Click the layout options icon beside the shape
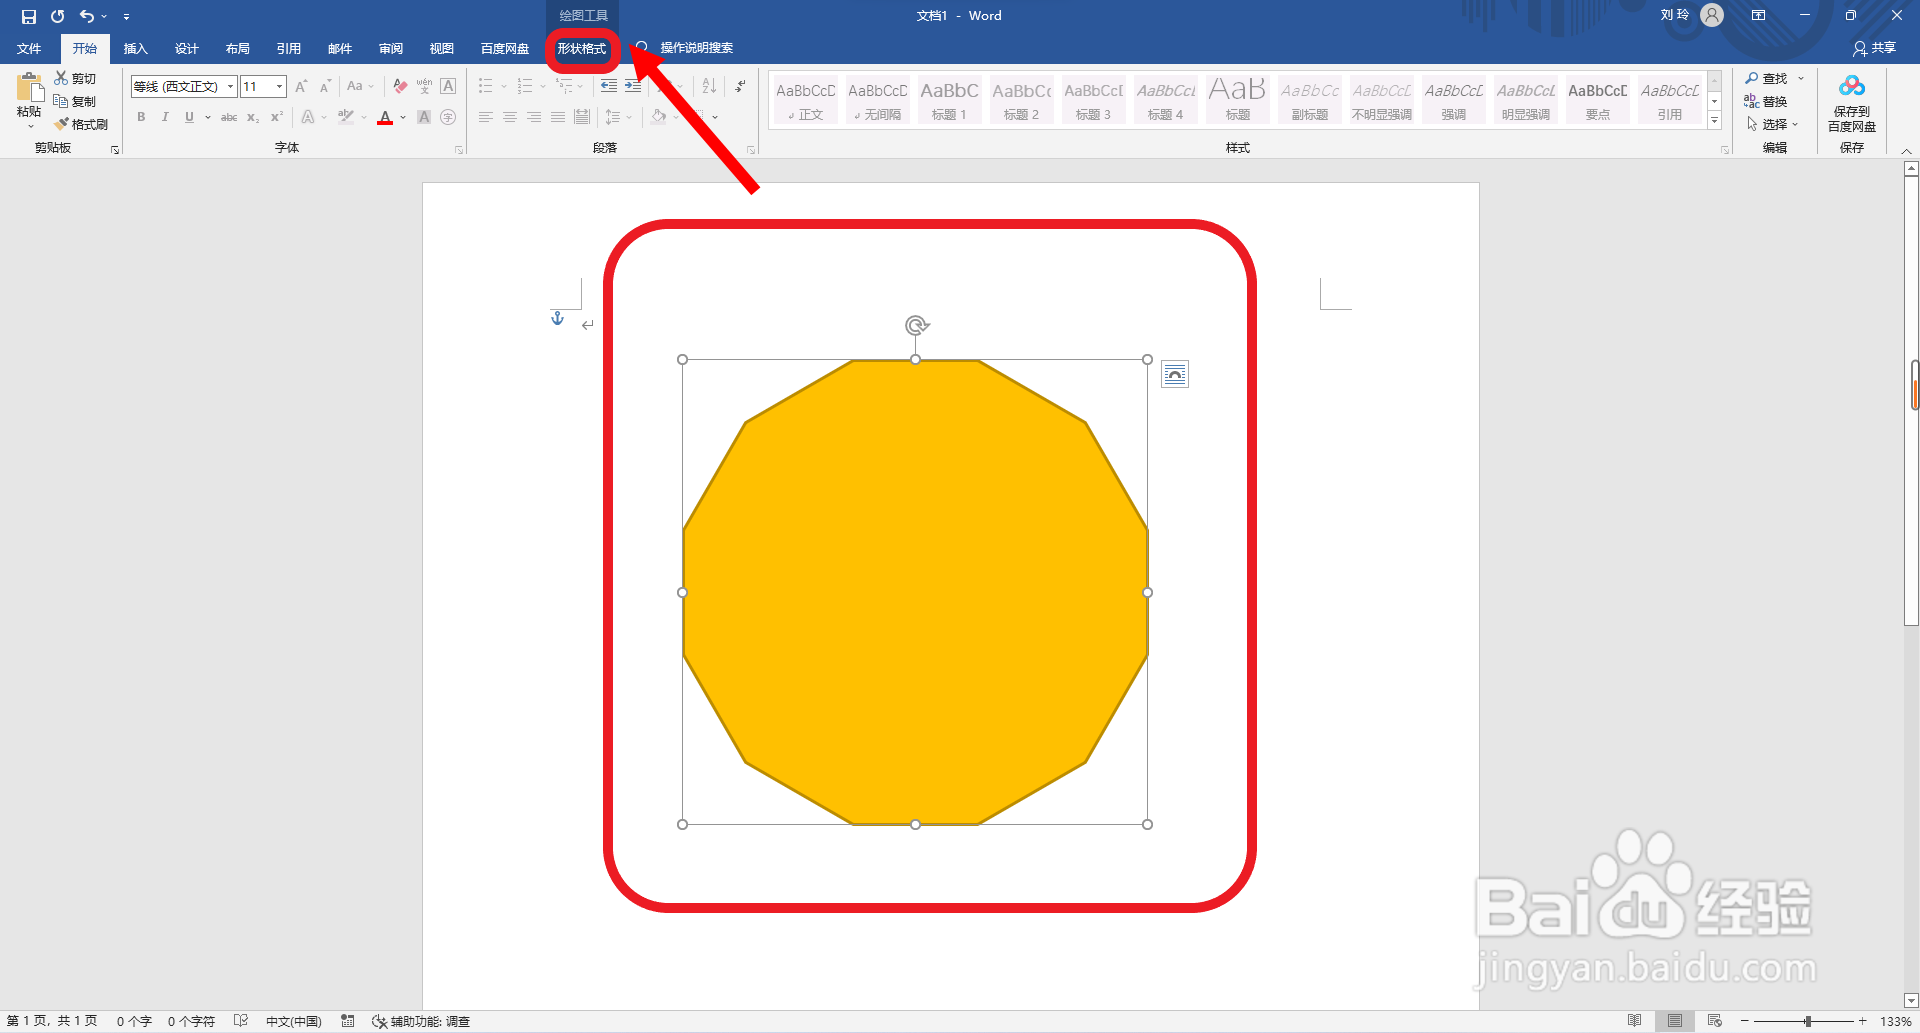 (x=1175, y=375)
